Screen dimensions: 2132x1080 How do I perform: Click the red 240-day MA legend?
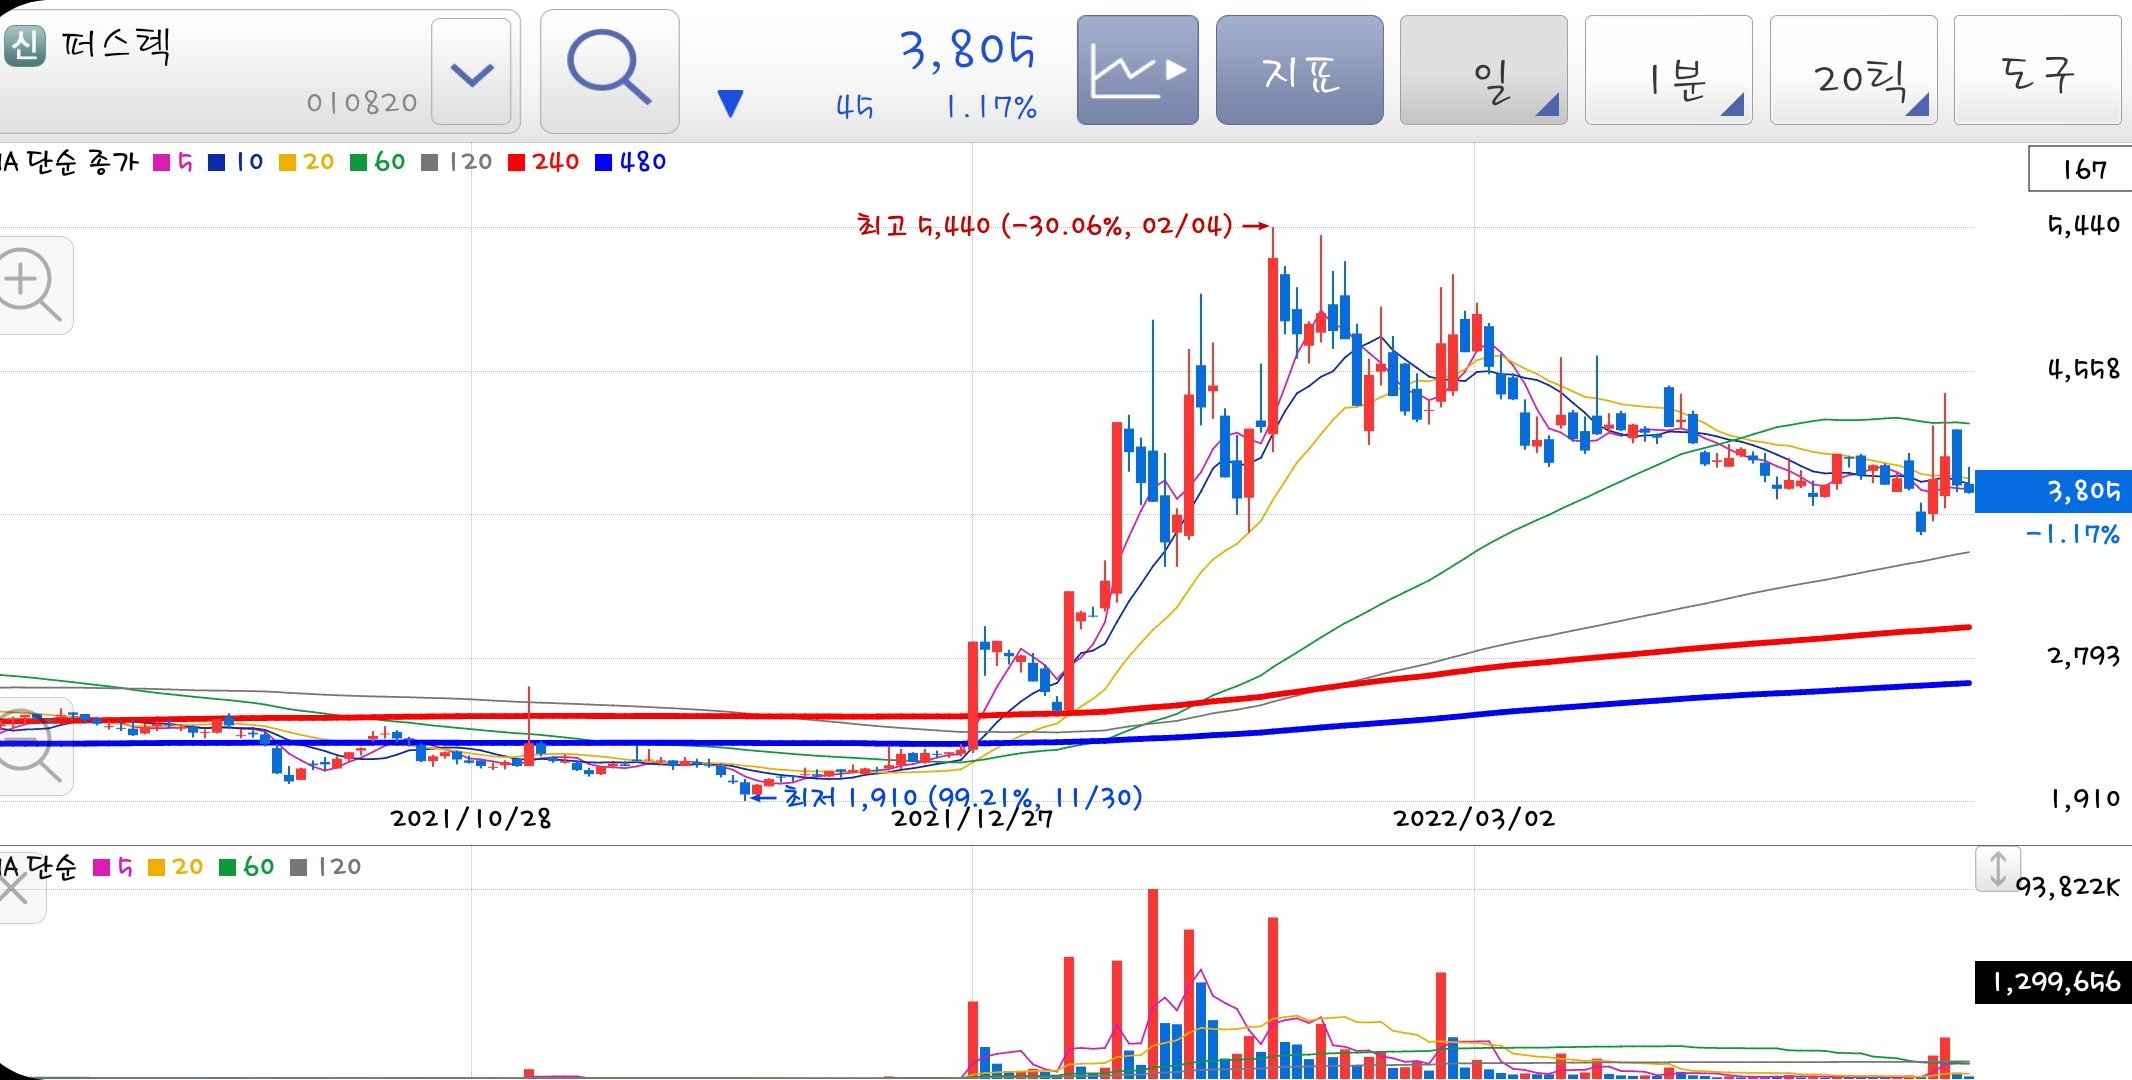[x=543, y=162]
